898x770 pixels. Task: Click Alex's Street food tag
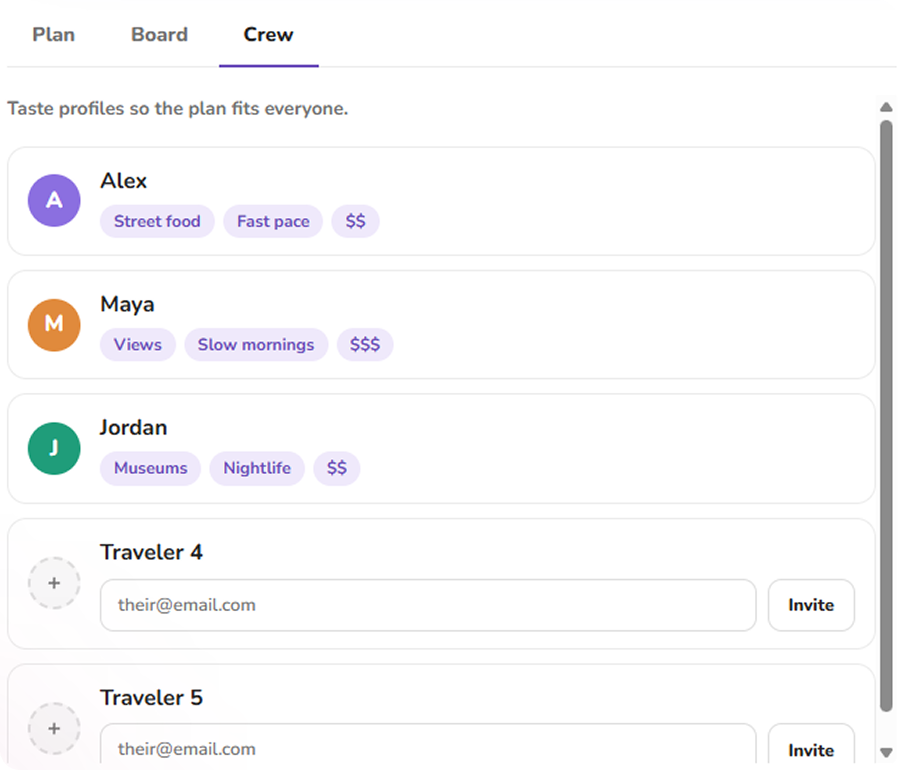157,221
